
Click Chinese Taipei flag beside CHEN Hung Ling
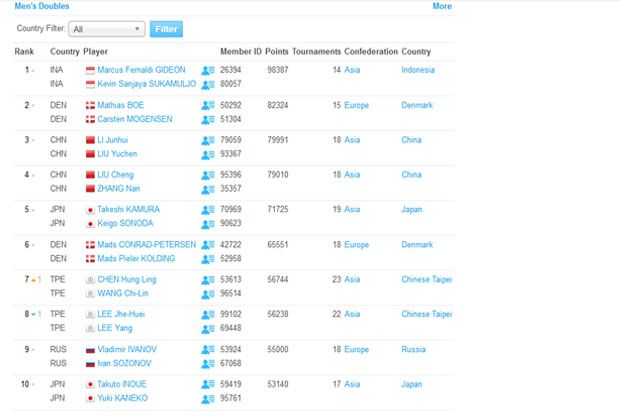coord(90,280)
